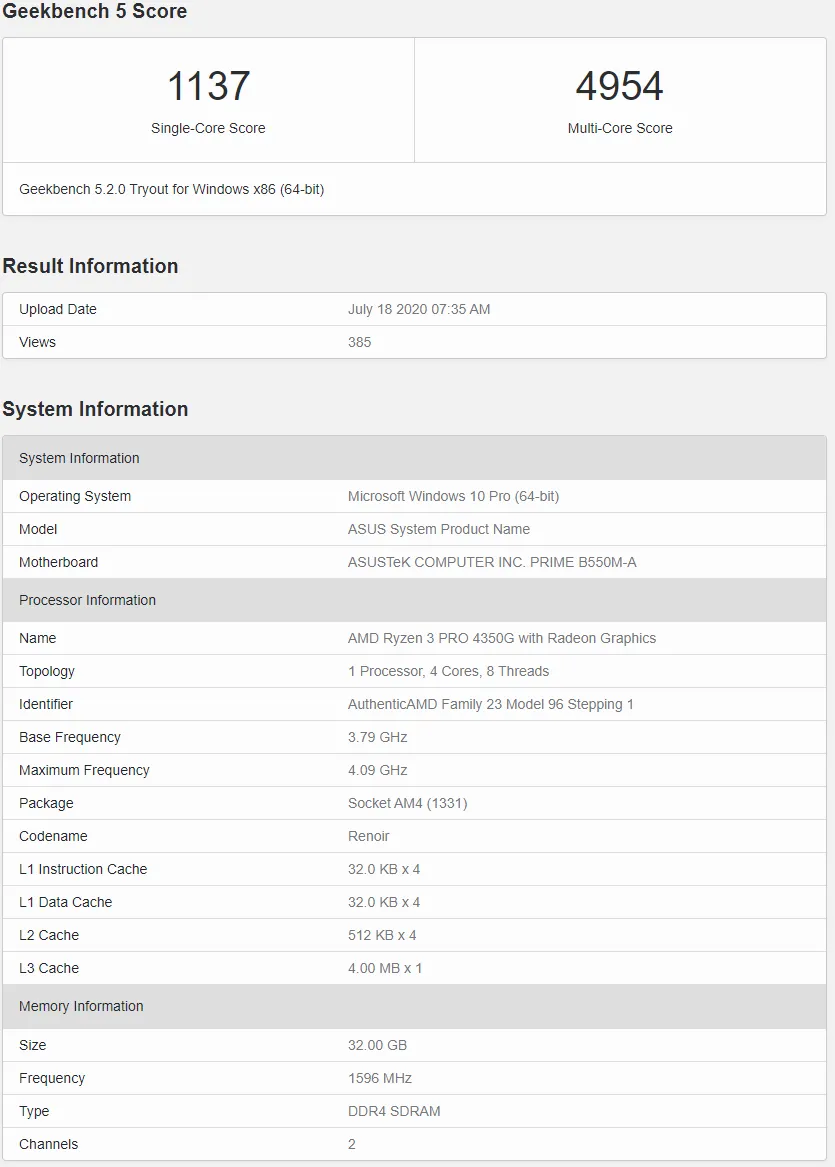Click the 3.79 GHz value
Image resolution: width=835 pixels, height=1167 pixels.
point(377,737)
